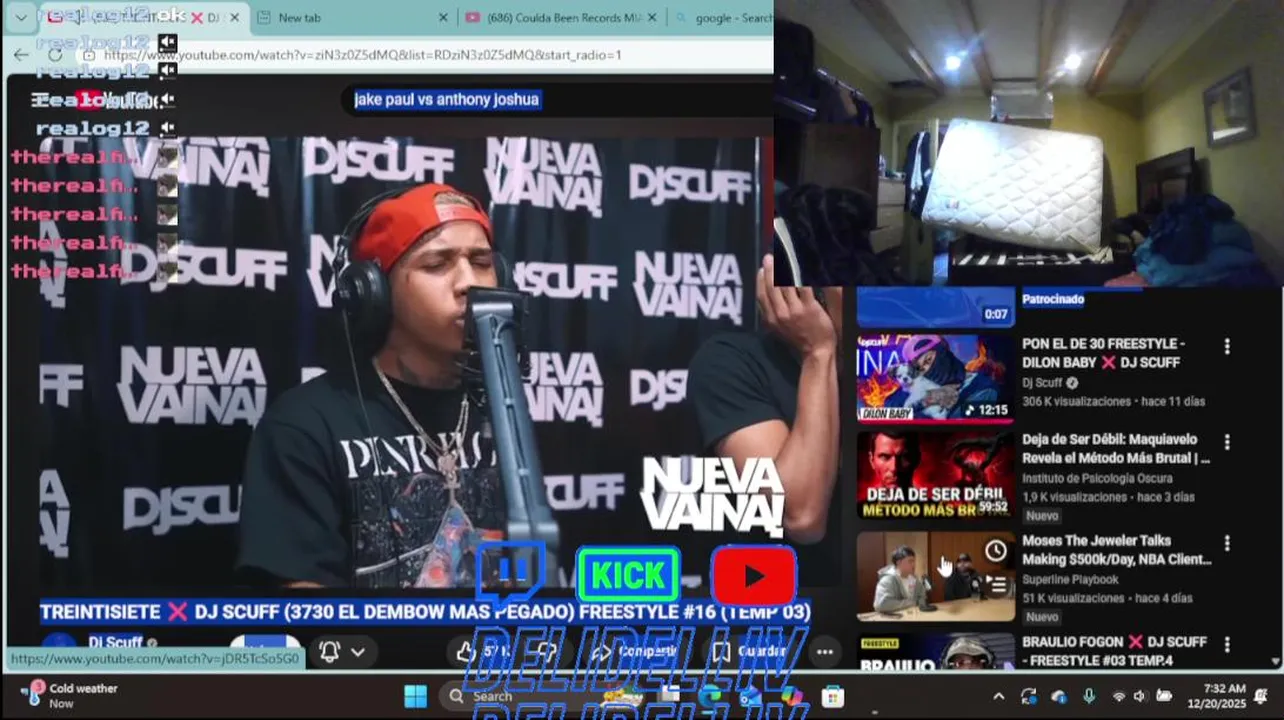Open options menu for PON EL DE 30

pyautogui.click(x=1227, y=346)
